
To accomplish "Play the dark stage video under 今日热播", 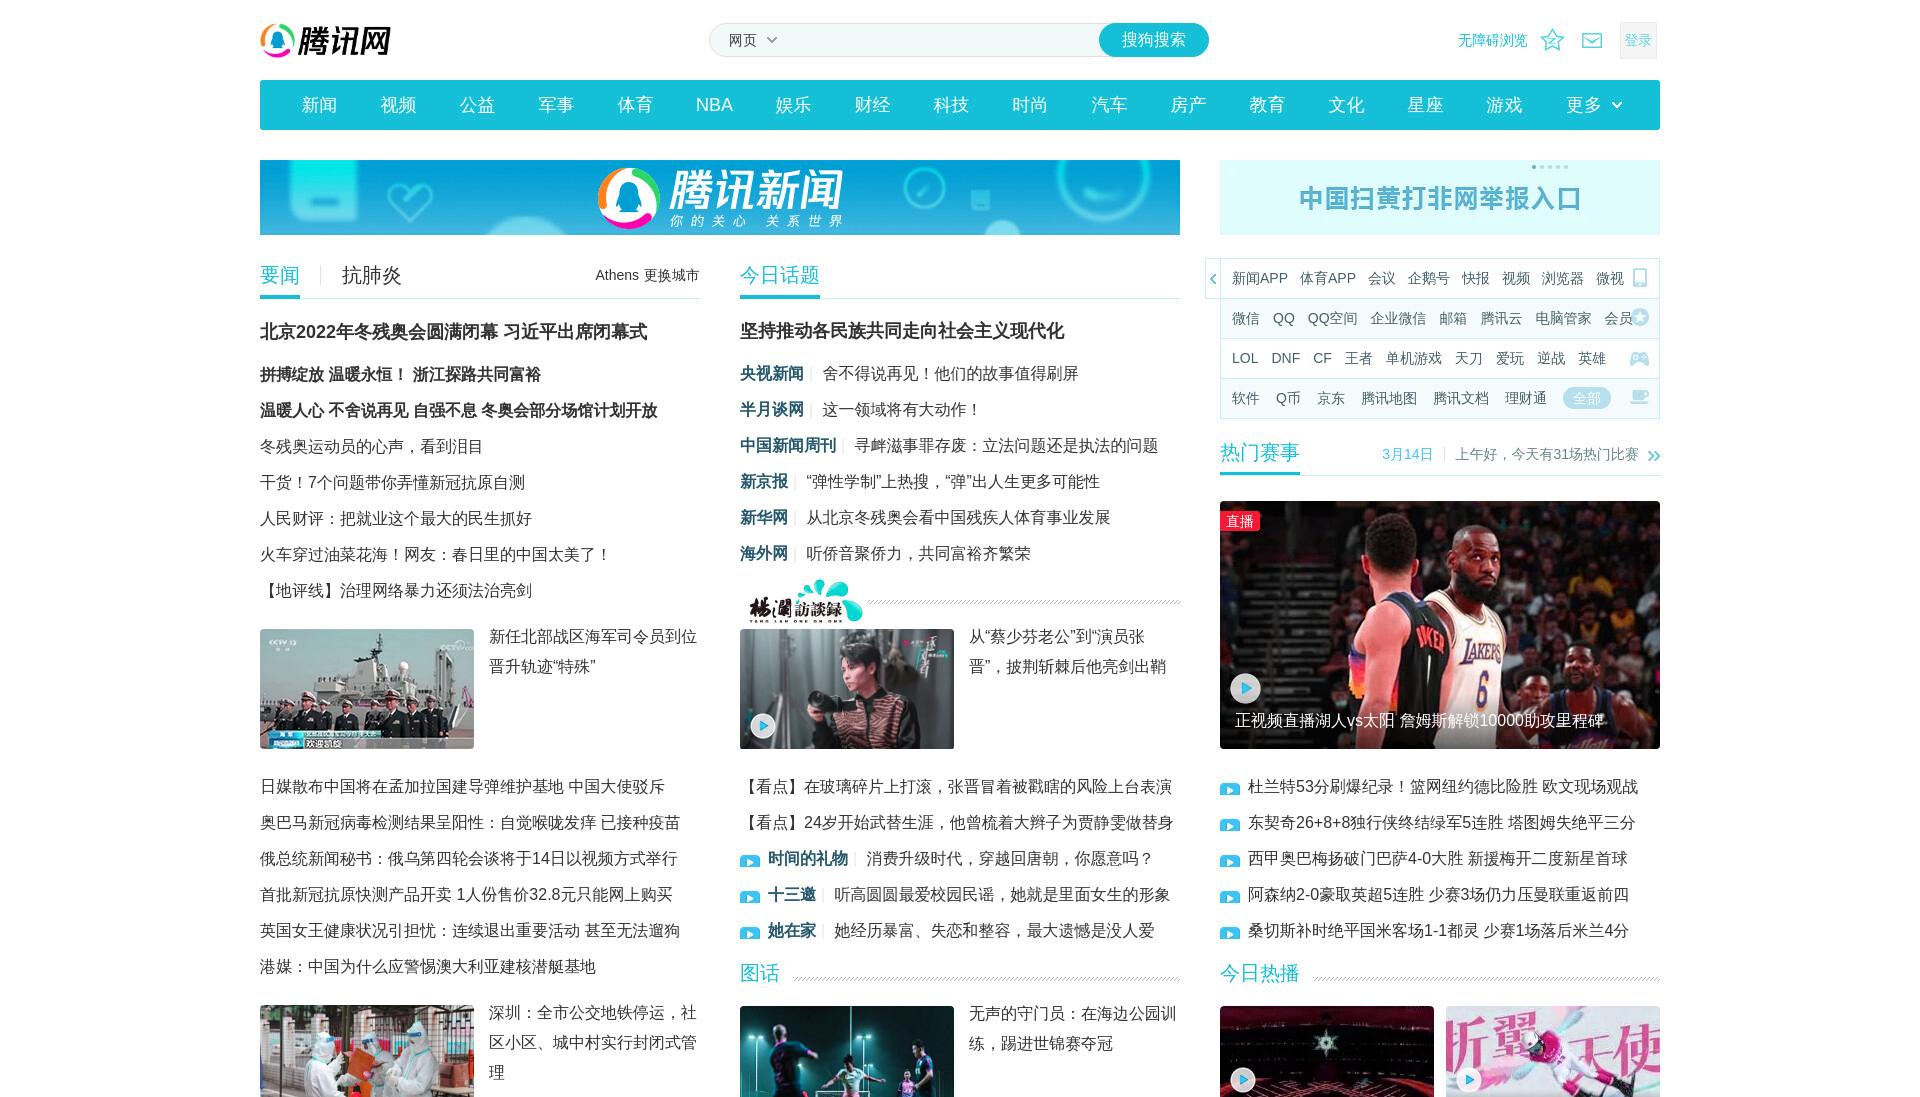I will coord(1243,1080).
